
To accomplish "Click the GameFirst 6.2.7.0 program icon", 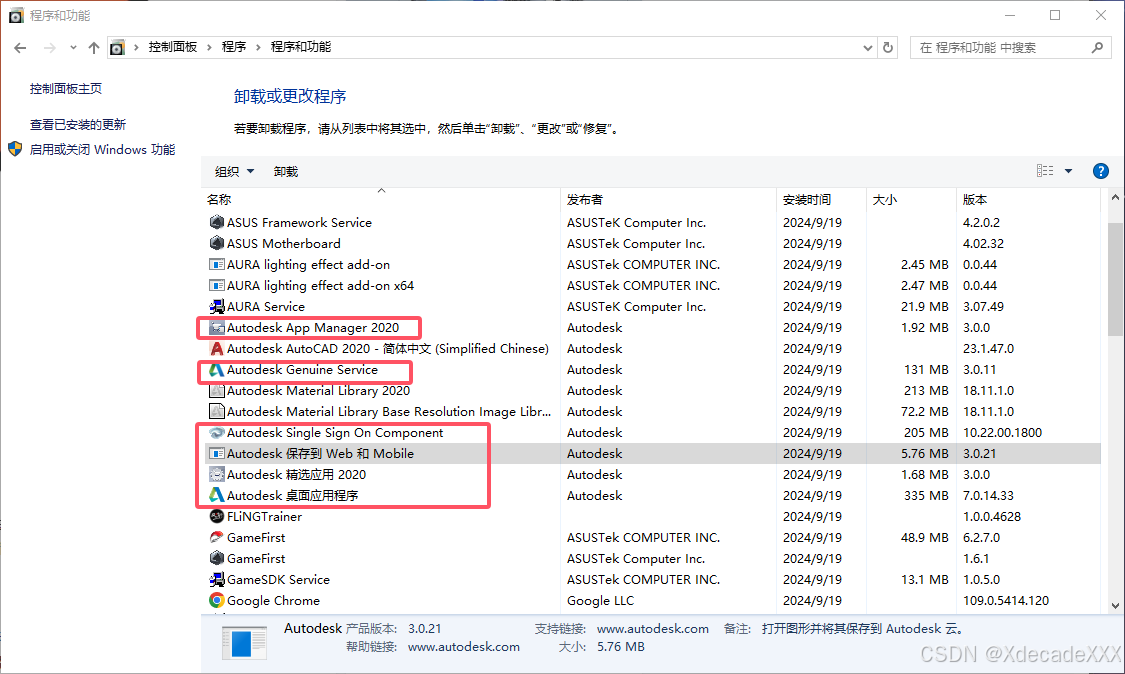I will click(216, 538).
